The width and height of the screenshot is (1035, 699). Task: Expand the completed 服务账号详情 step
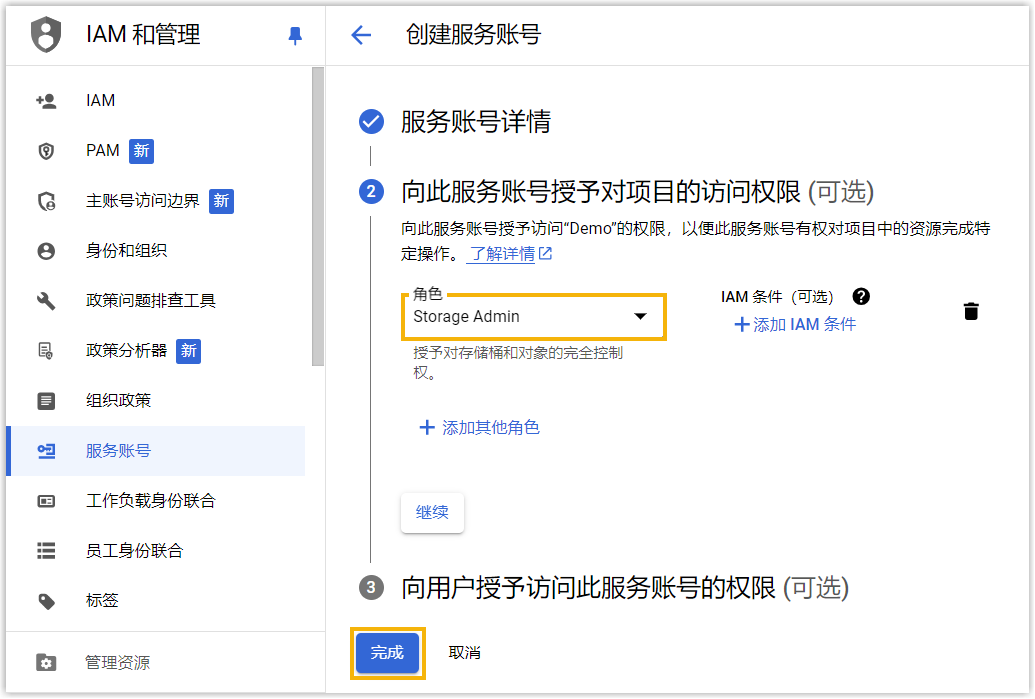[475, 122]
